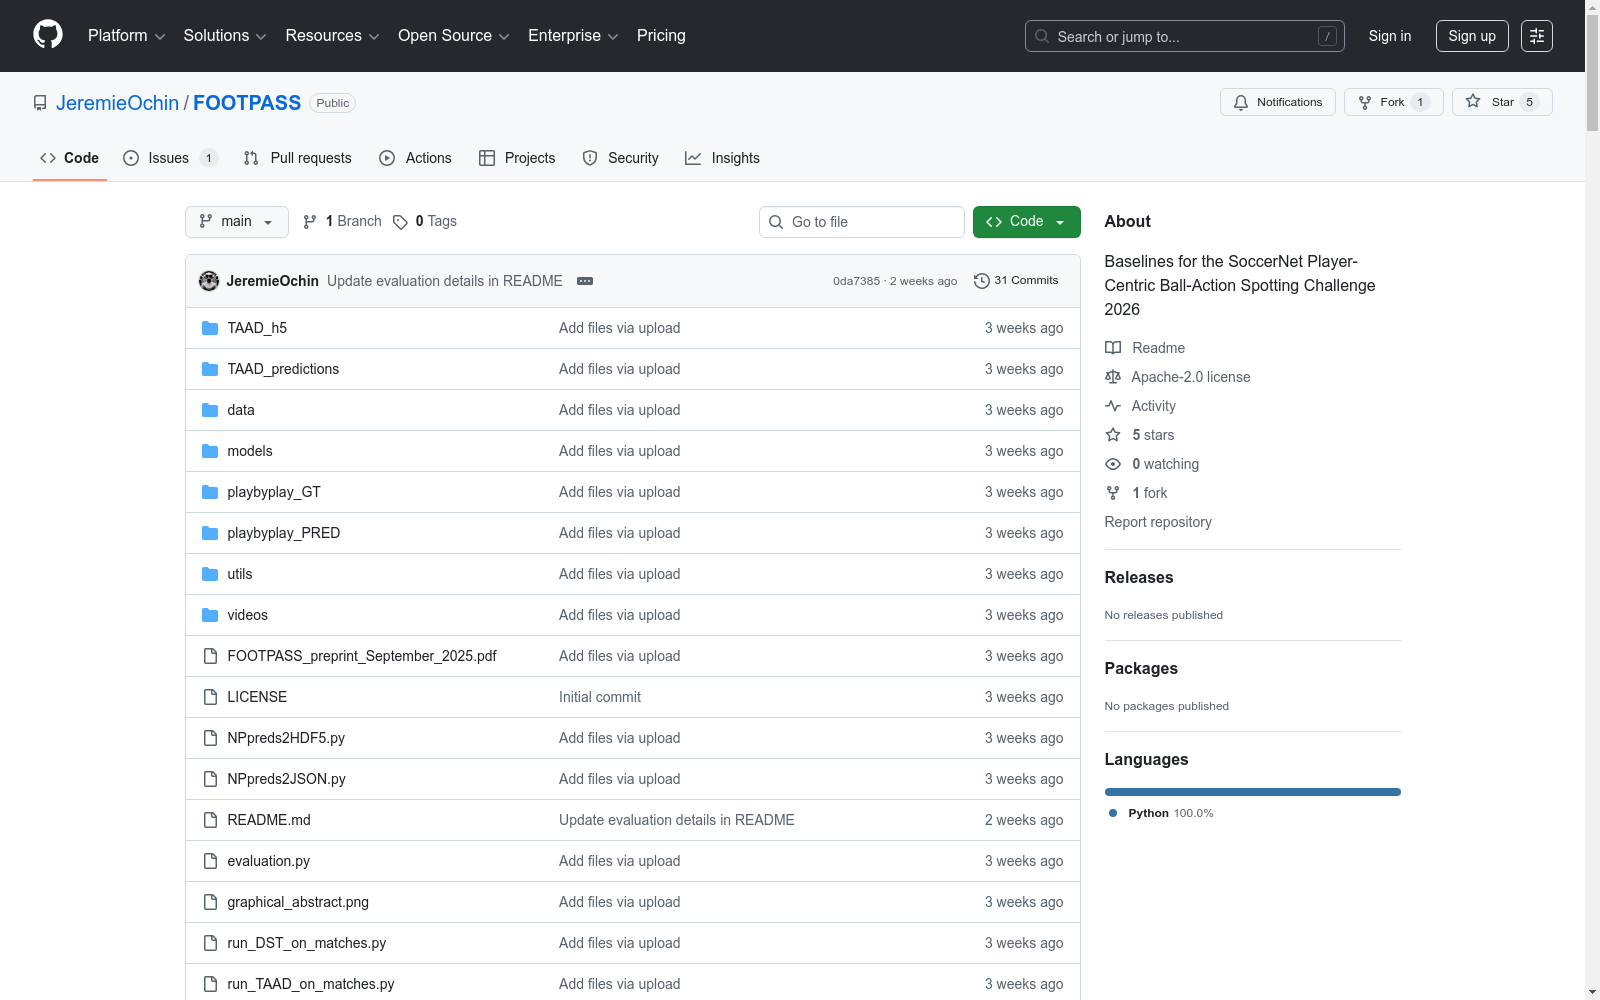Click the GitHub logo icon
This screenshot has height=1000, width=1600.
pyautogui.click(x=48, y=35)
